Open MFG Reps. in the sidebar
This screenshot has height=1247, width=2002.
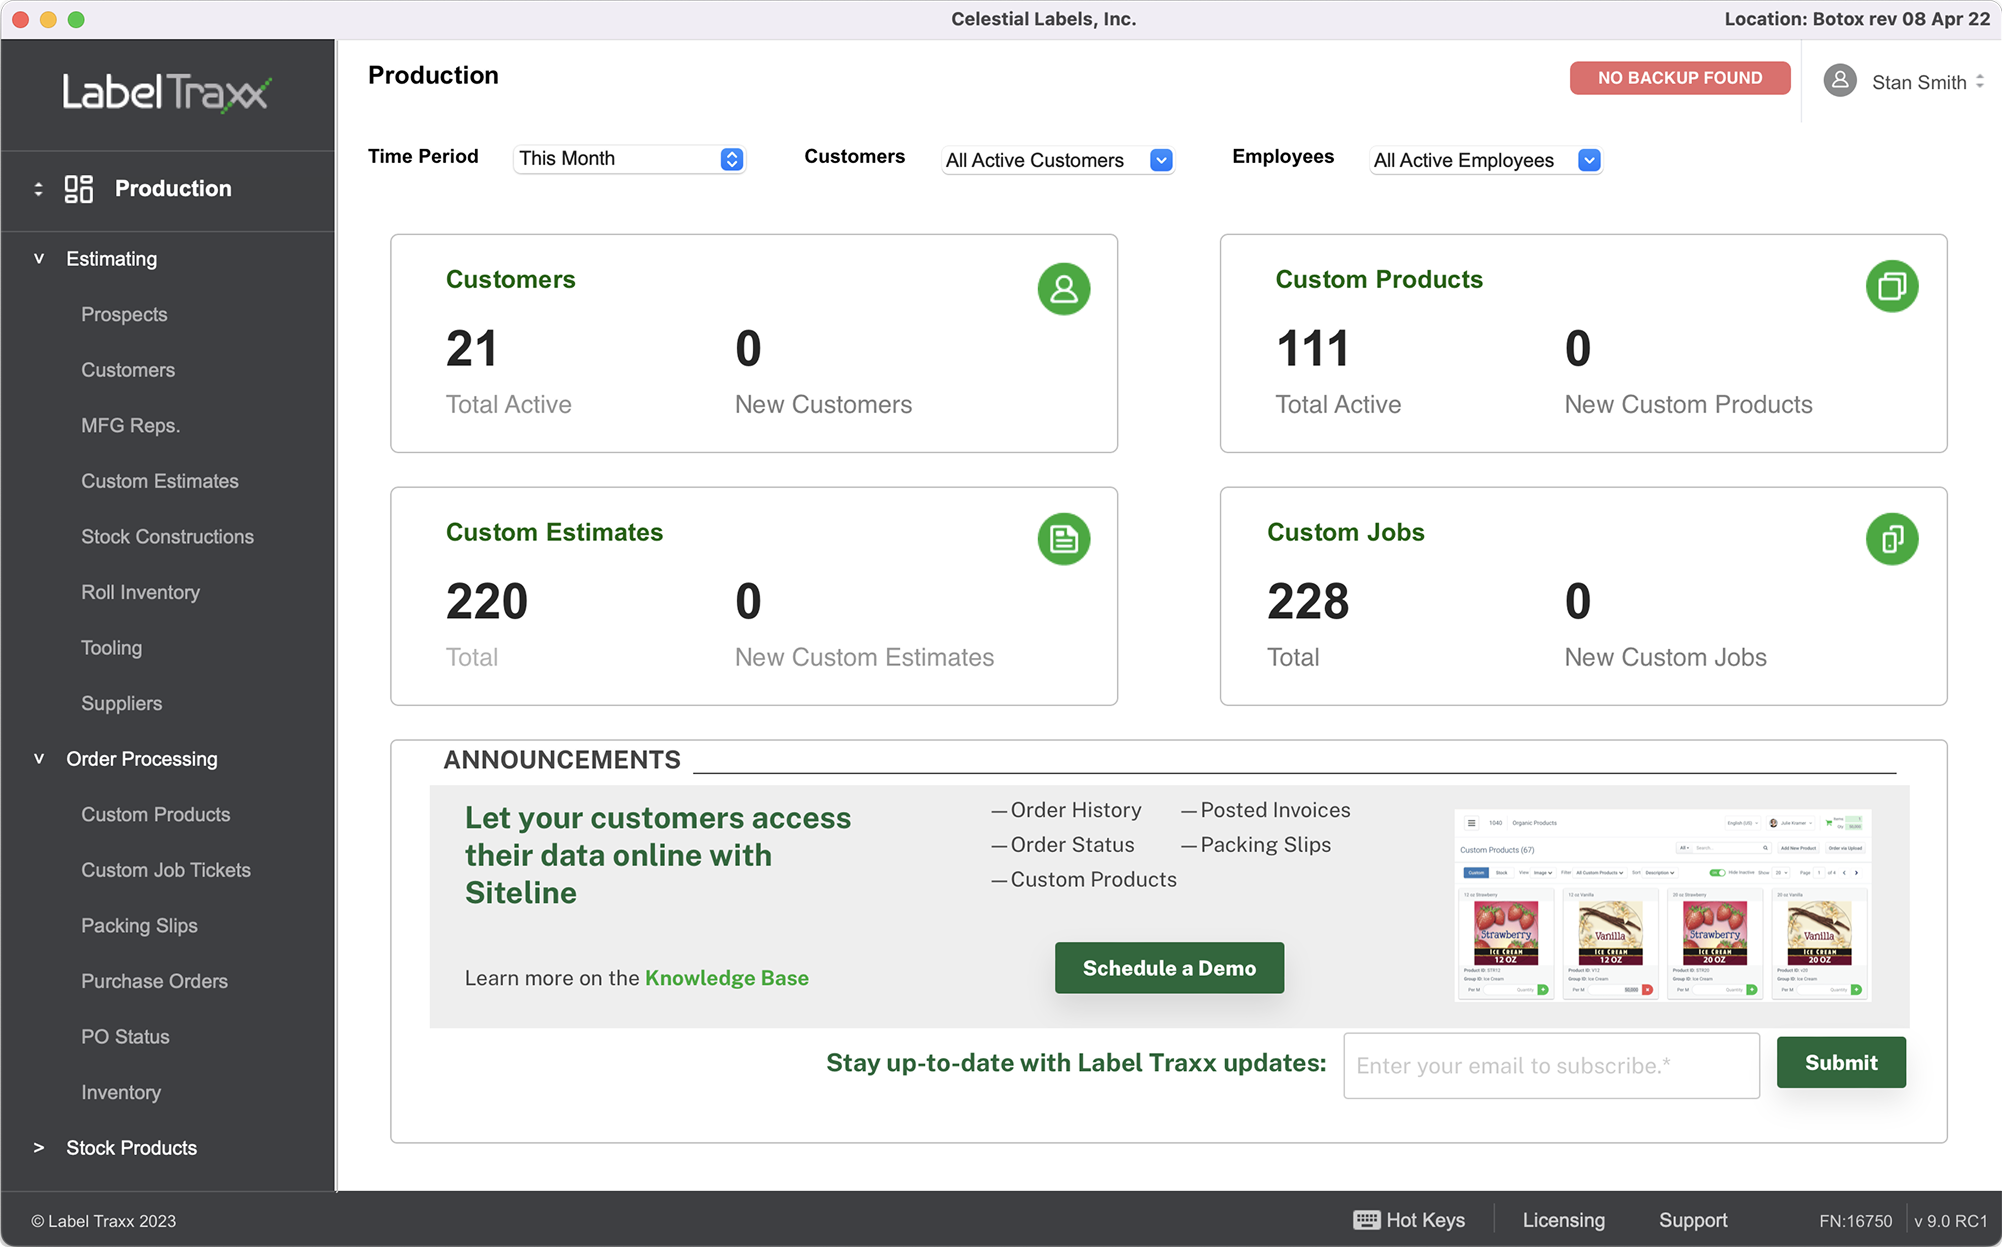click(130, 426)
